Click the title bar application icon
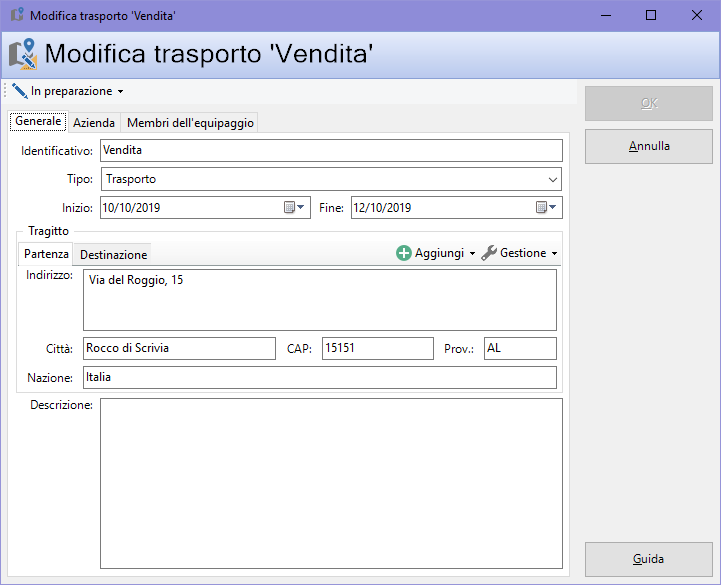721x585 pixels. point(17,15)
